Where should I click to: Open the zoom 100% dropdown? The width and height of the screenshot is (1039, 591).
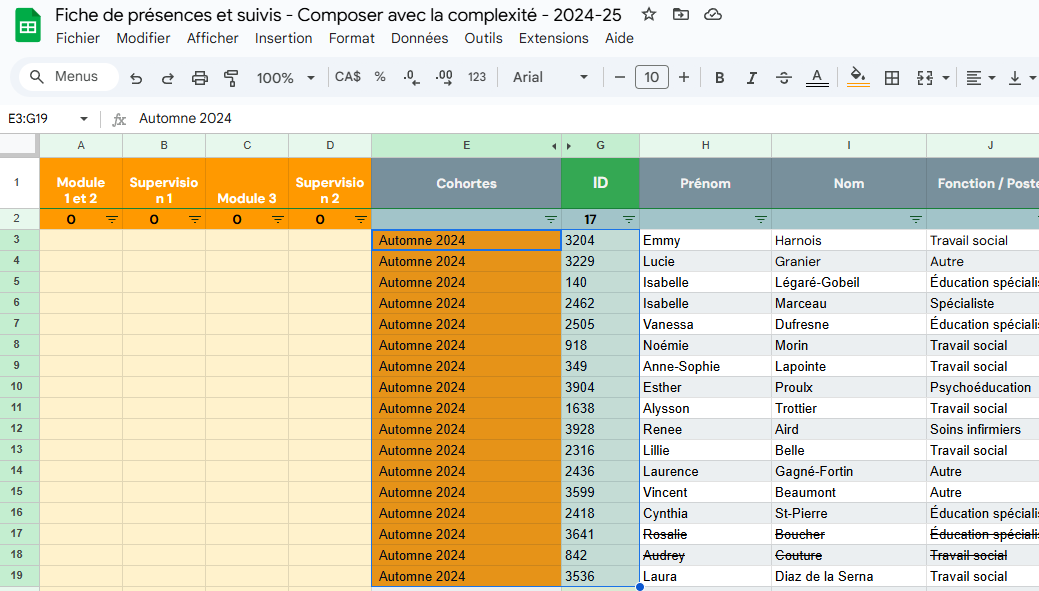pyautogui.click(x=285, y=78)
